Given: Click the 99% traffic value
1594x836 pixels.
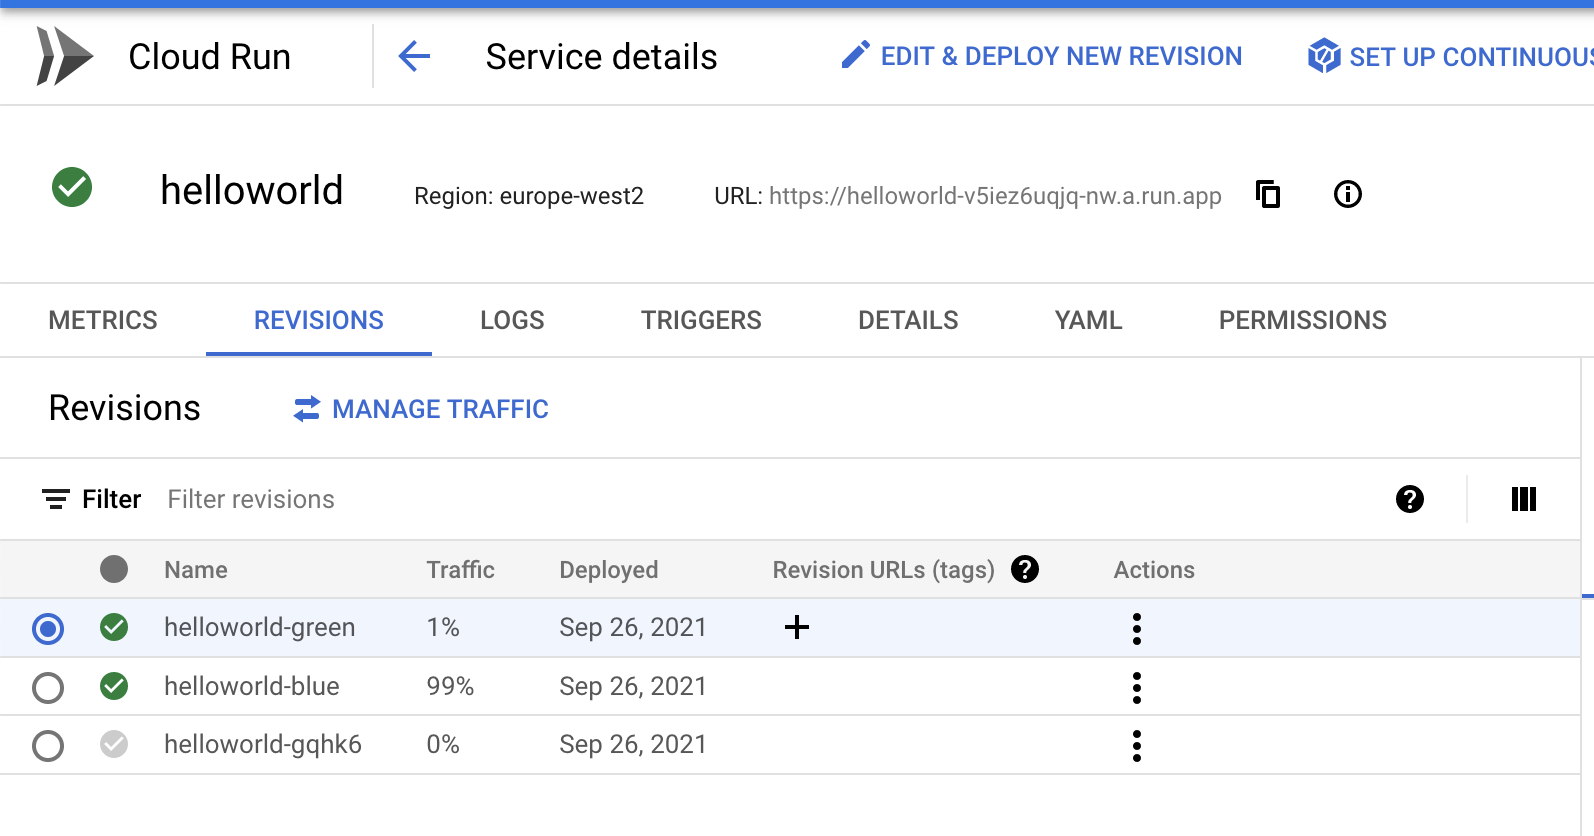Looking at the screenshot, I should point(450,686).
